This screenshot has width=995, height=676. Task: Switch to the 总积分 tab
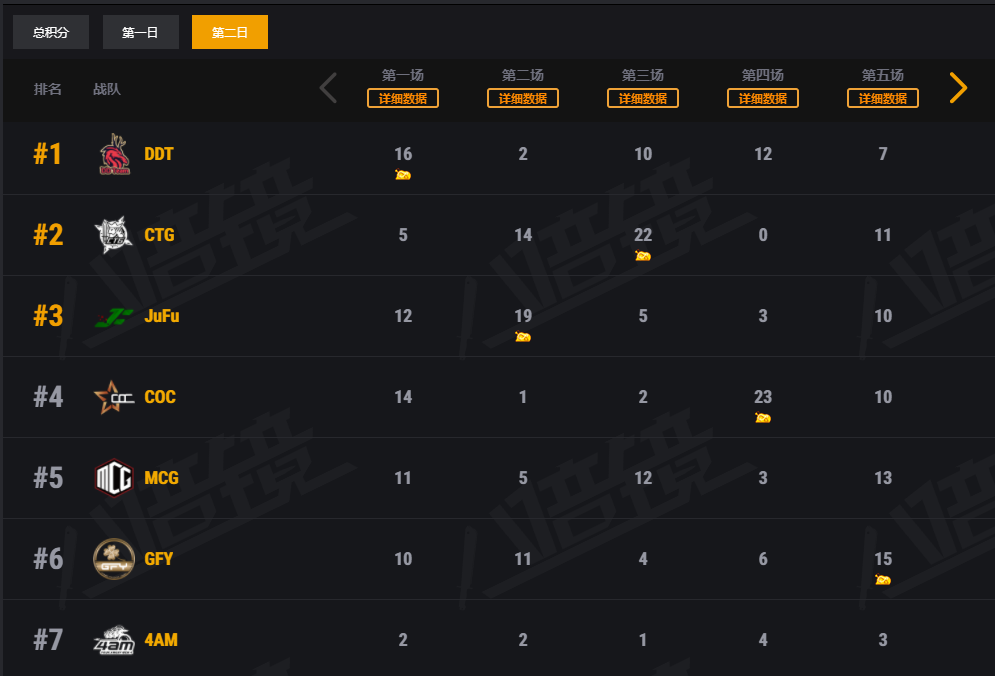51,32
